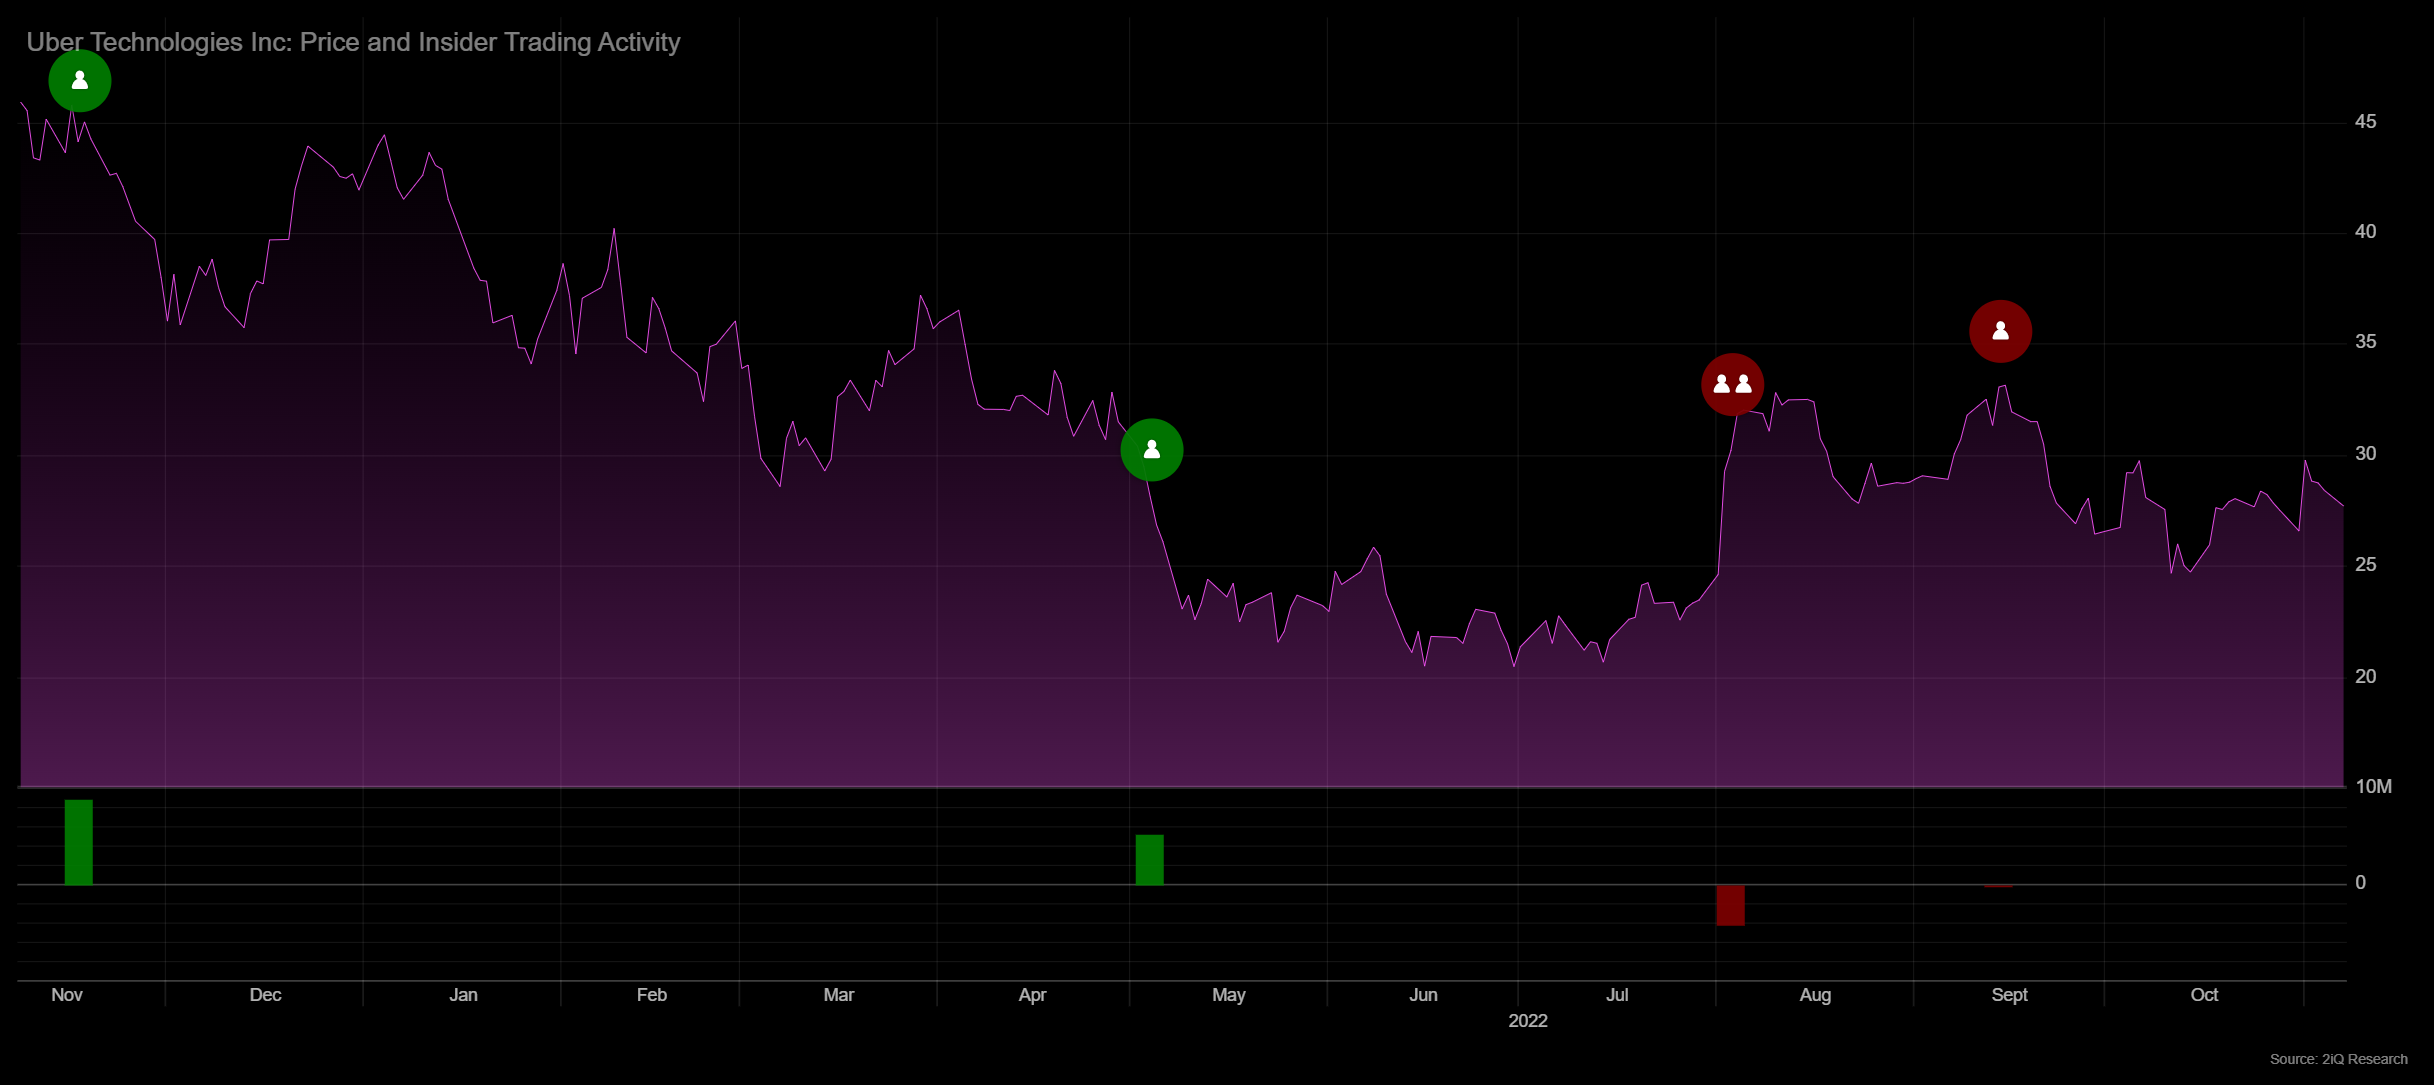
Task: Click the 'Jan' x-axis label
Action: click(x=463, y=995)
